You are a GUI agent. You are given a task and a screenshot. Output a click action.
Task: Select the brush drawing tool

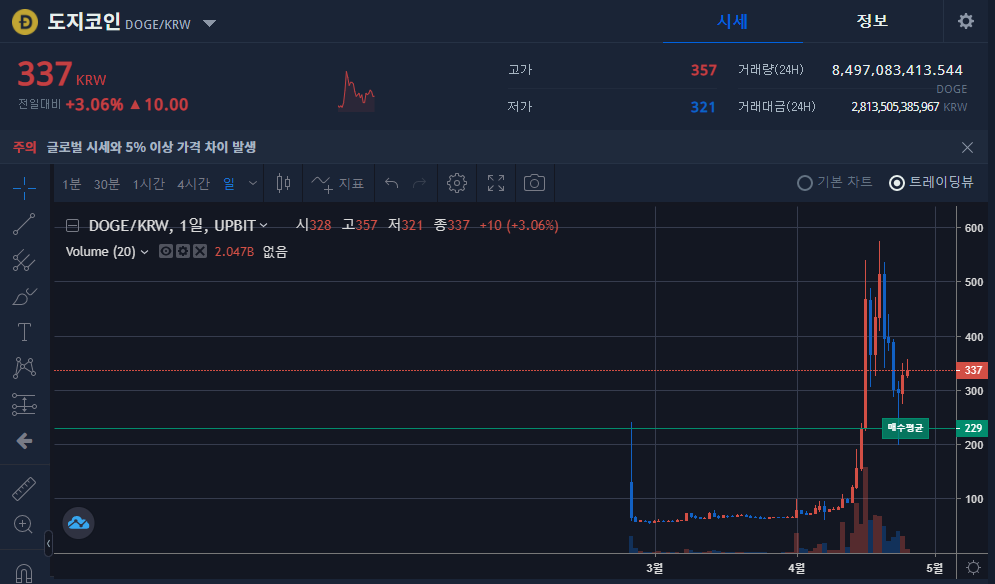(24, 296)
